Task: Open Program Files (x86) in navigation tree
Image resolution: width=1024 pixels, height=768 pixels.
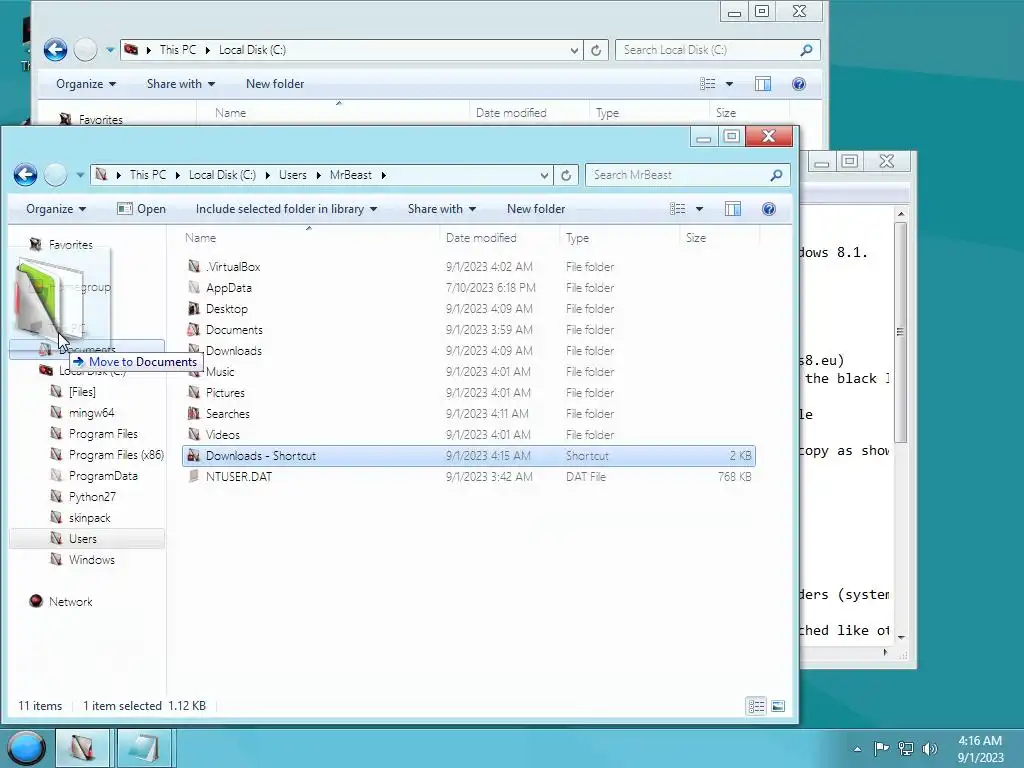Action: click(116, 455)
